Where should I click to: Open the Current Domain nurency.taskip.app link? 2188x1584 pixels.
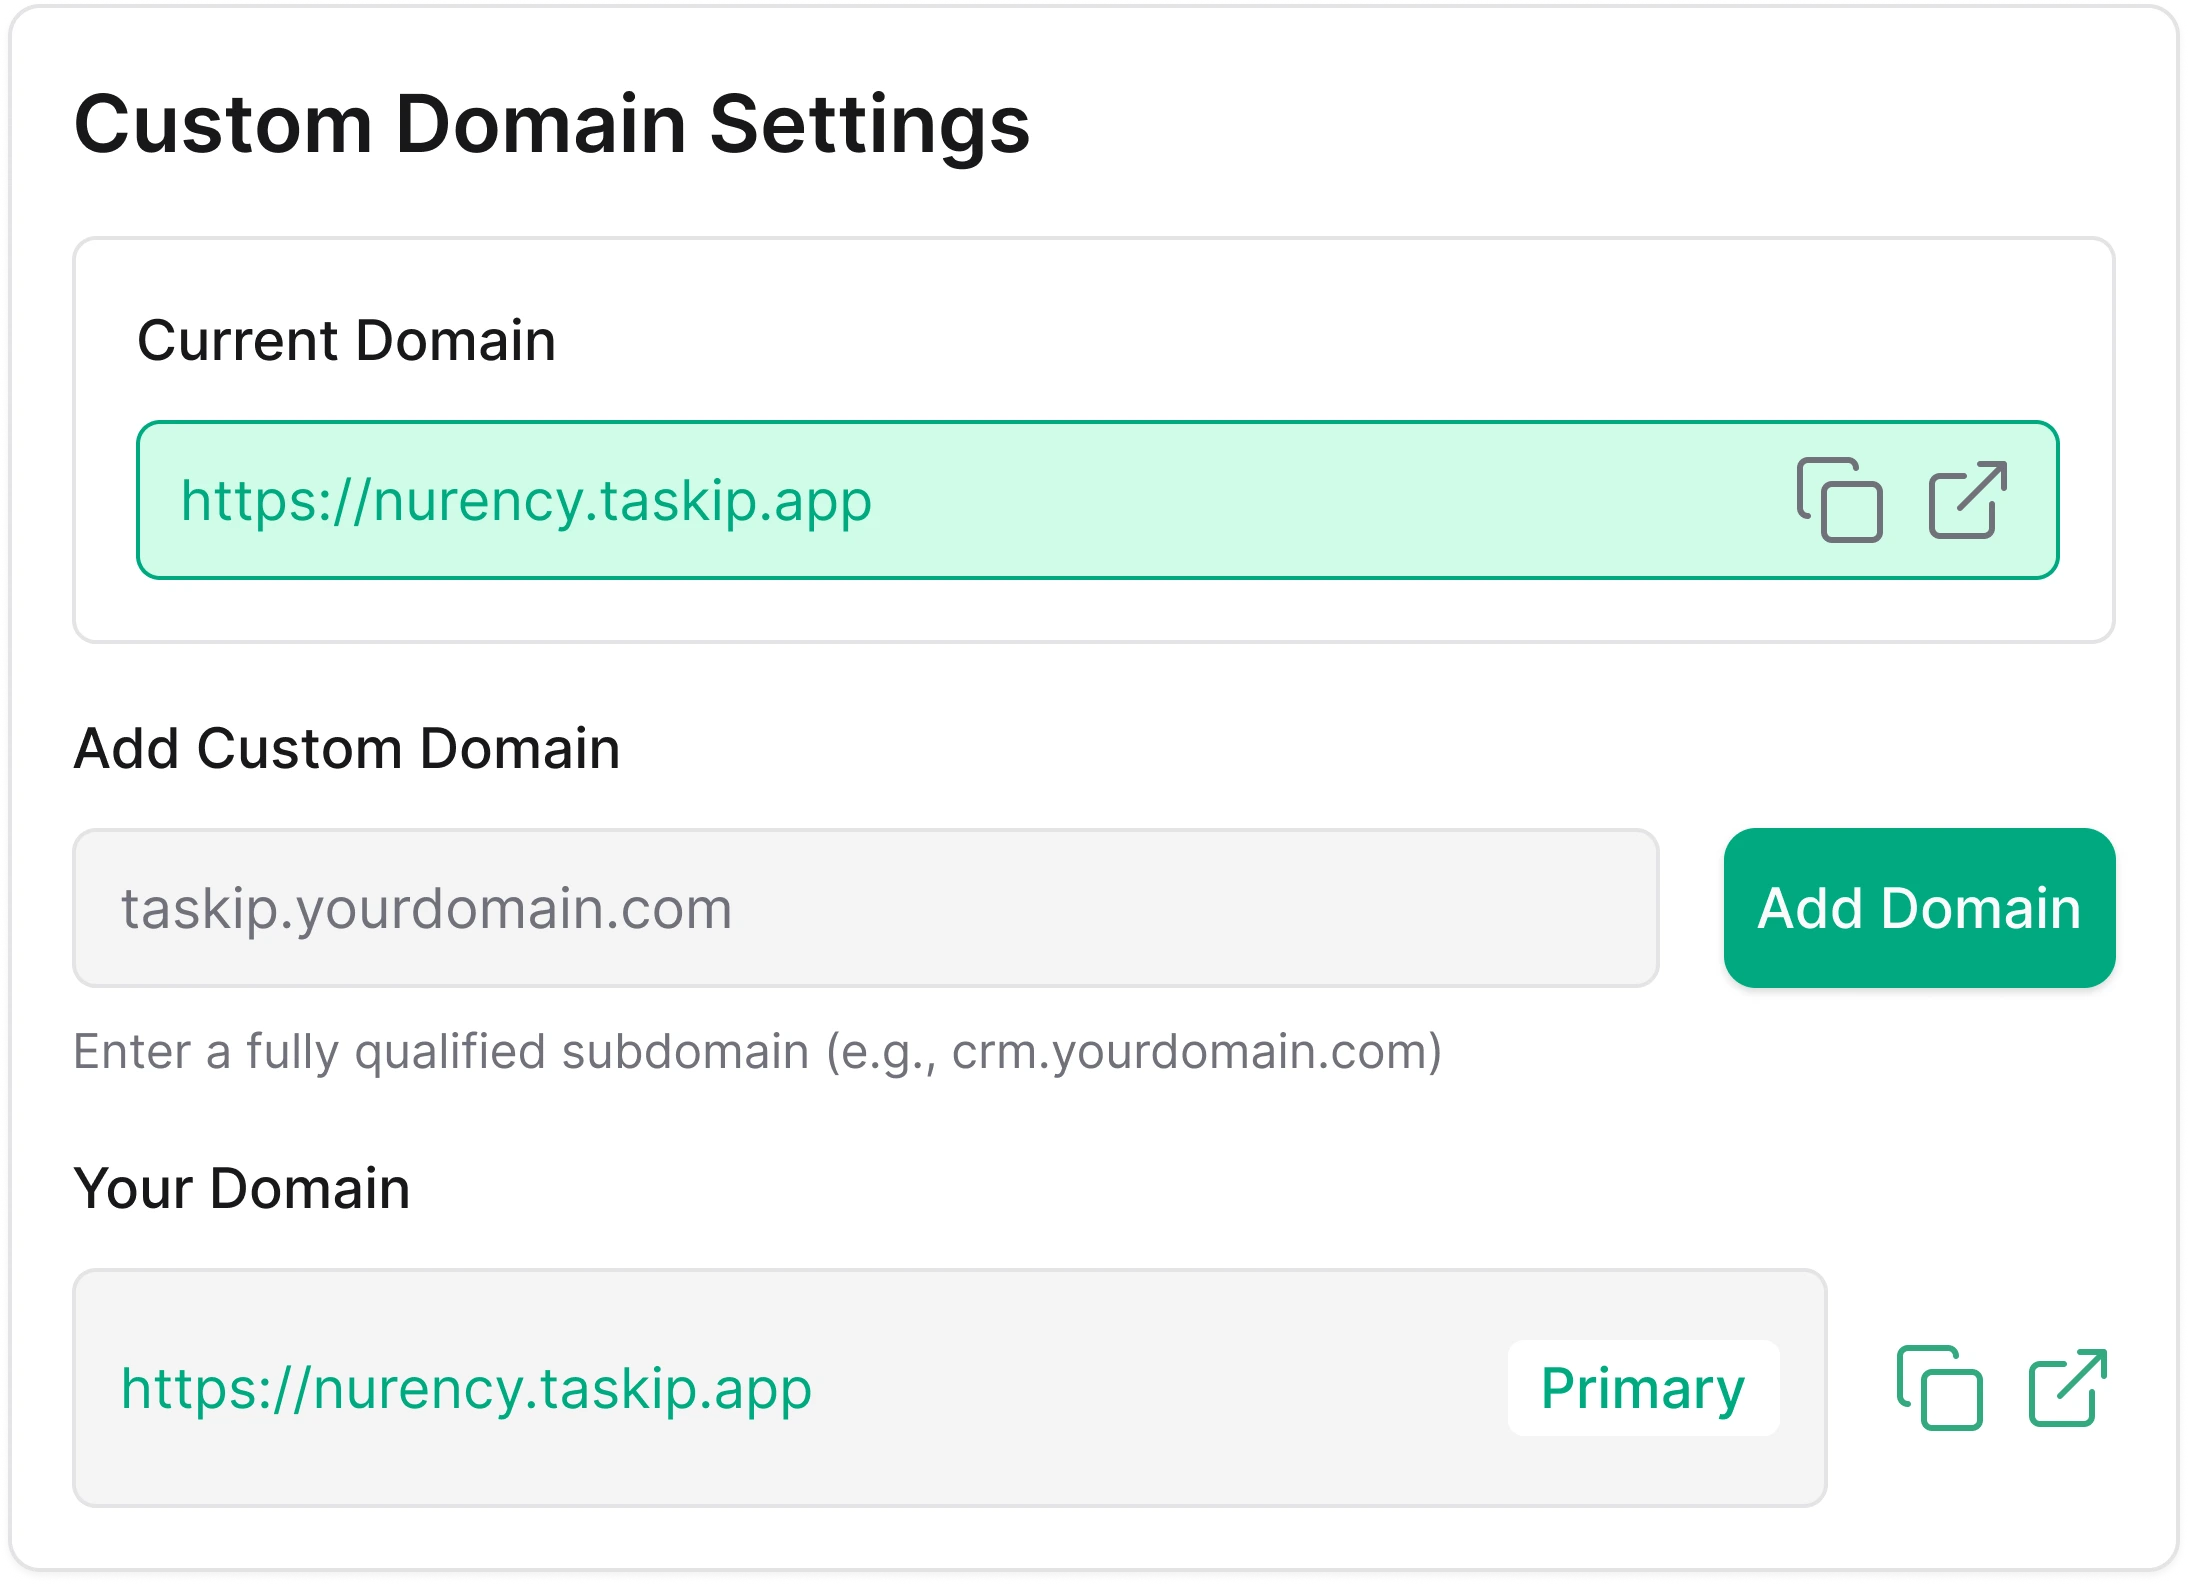pyautogui.click(x=526, y=500)
